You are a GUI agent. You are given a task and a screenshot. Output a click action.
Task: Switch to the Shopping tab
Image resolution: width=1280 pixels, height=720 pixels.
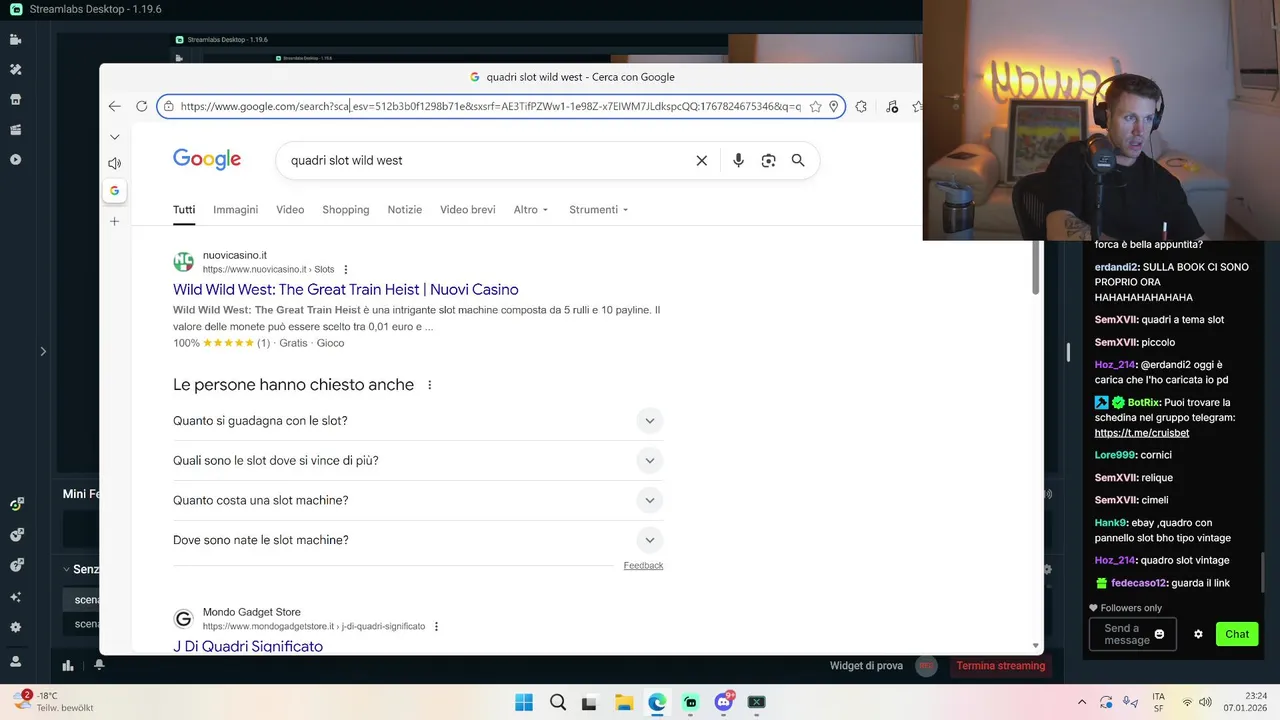pyautogui.click(x=346, y=210)
